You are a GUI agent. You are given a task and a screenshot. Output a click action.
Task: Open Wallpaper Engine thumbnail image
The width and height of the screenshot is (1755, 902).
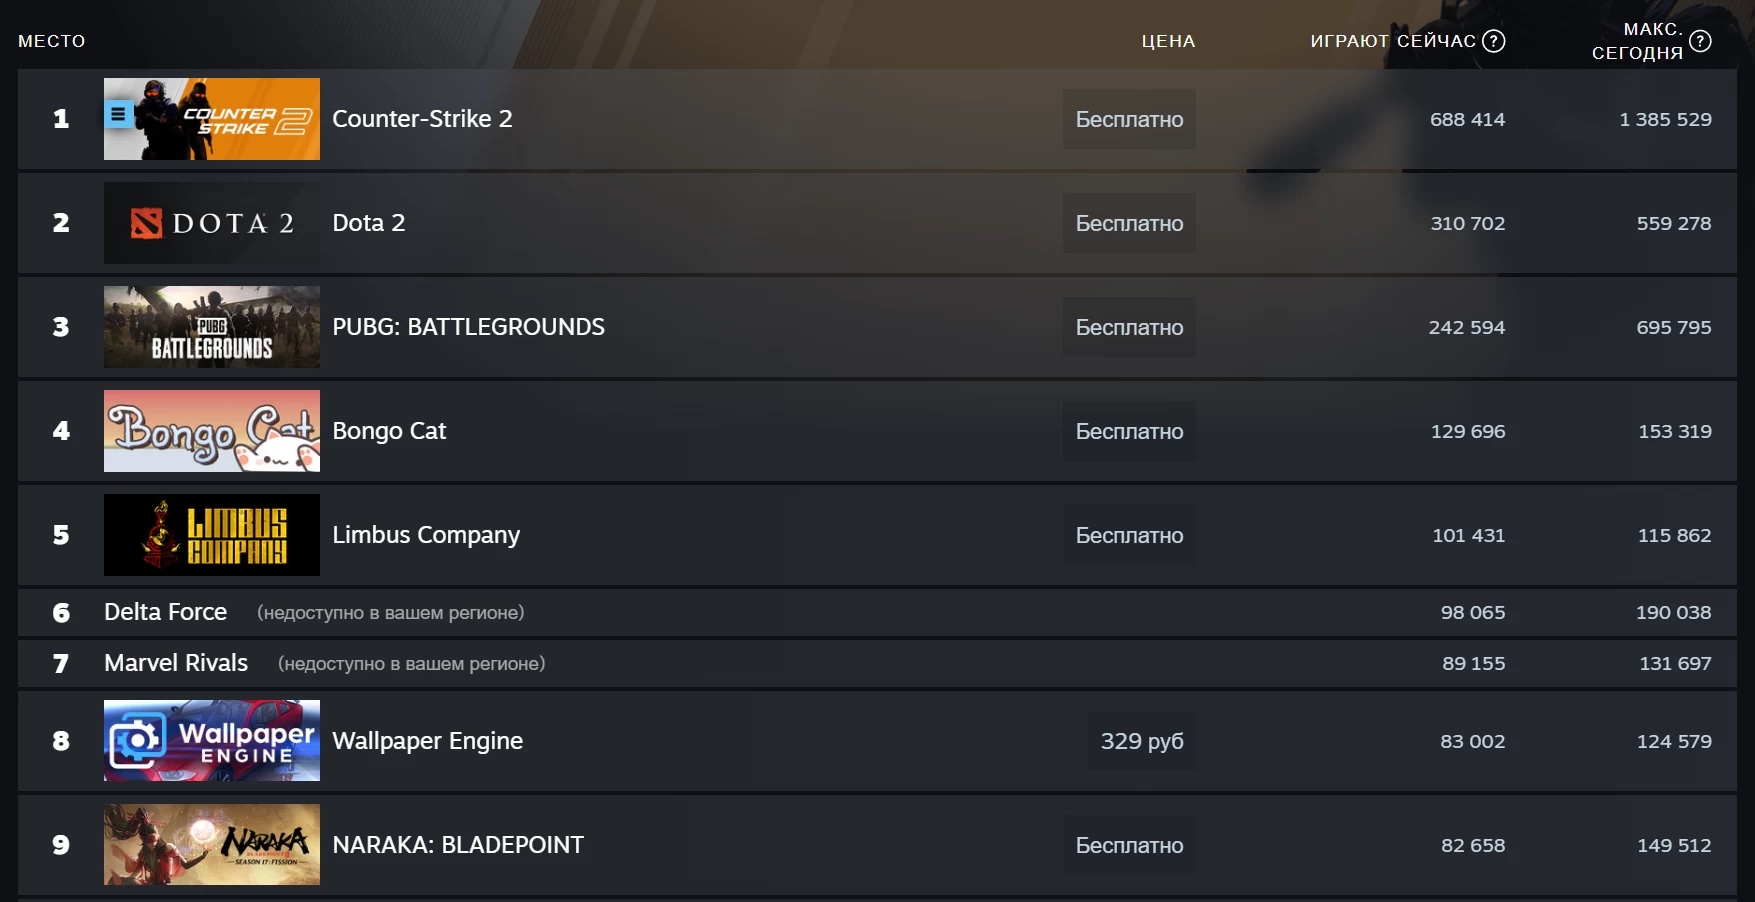point(212,741)
